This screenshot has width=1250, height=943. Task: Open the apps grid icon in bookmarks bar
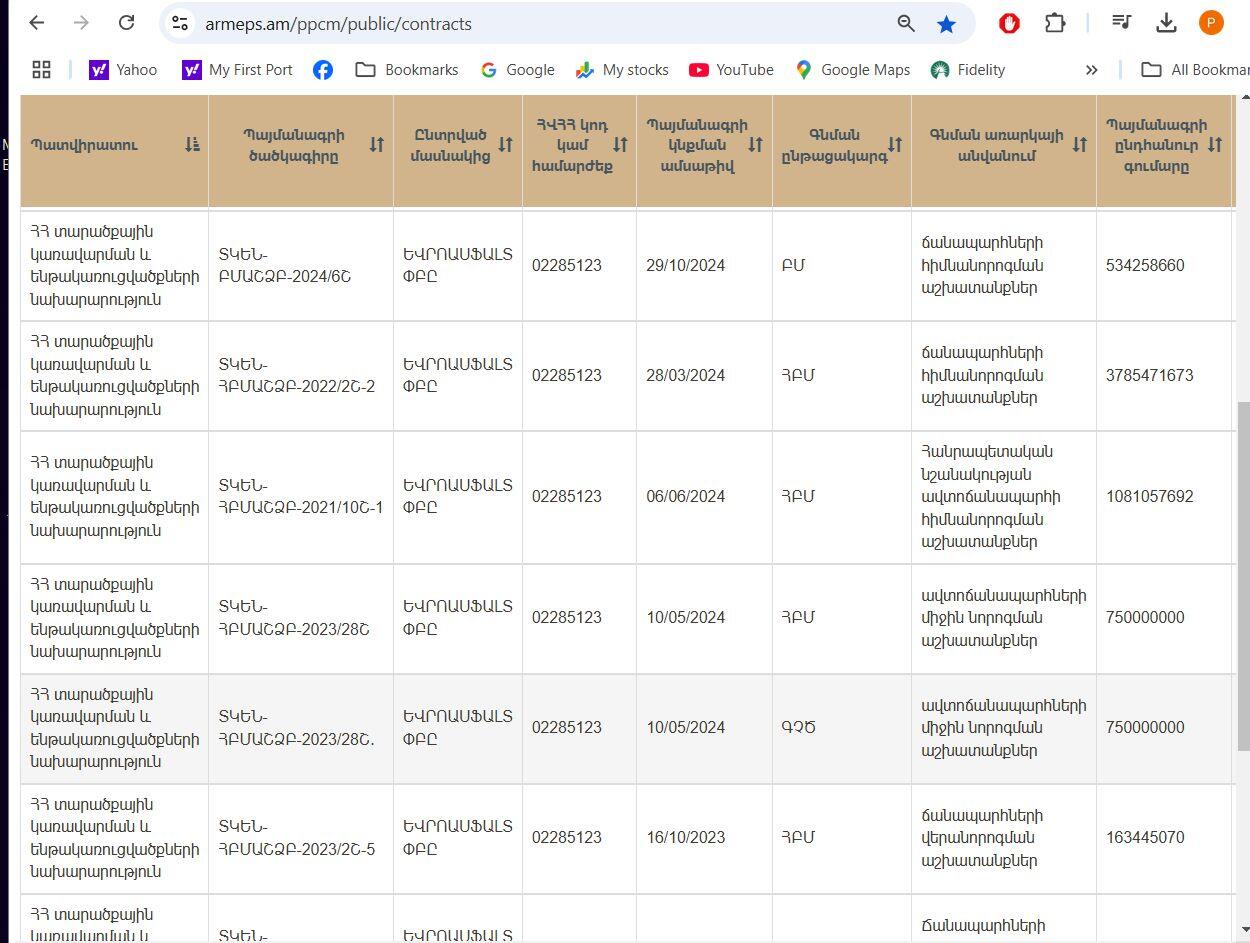(41, 69)
